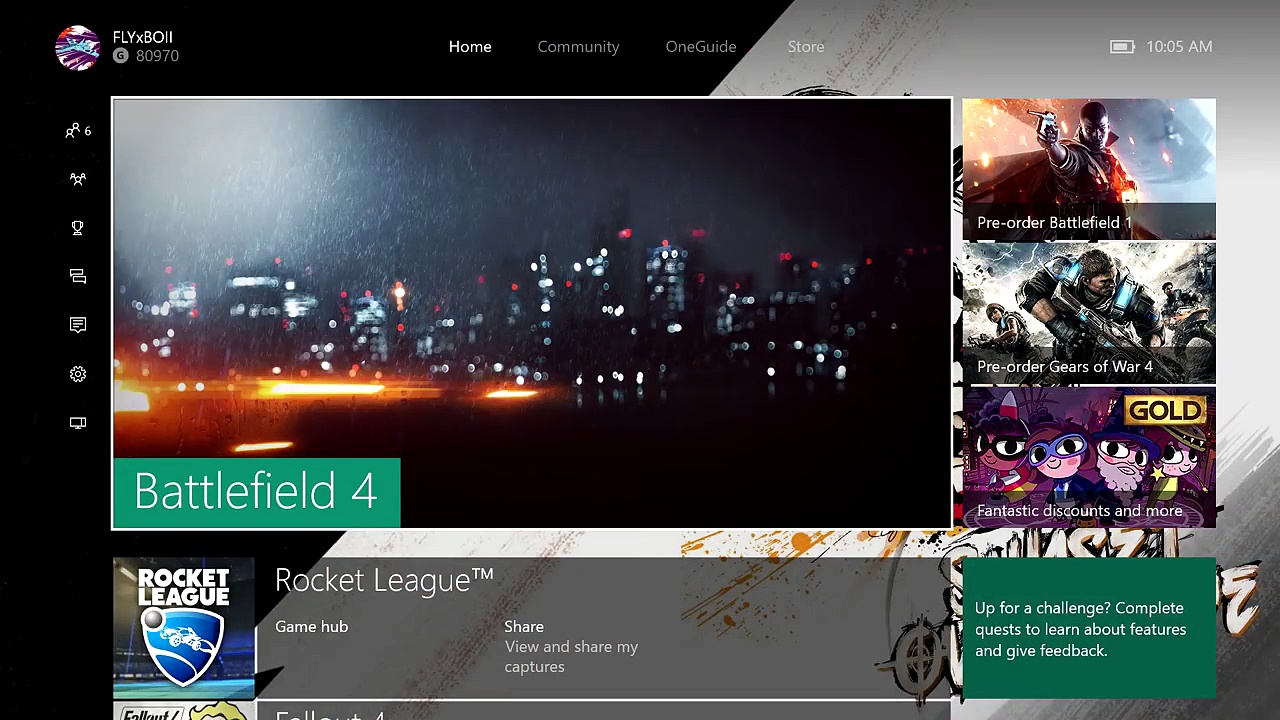Switch to the OneGuide tab

[700, 47]
